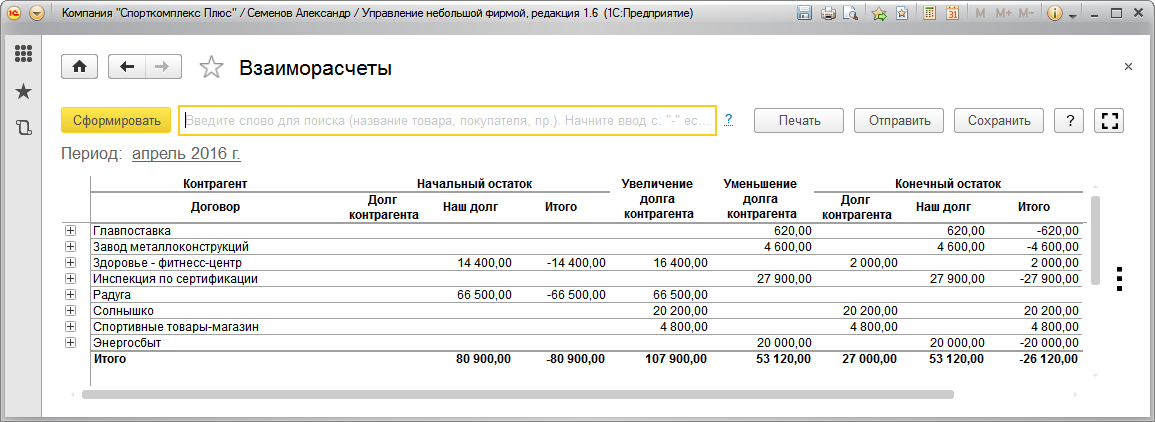Expand the Инспекция по сертификации row
This screenshot has height=422, width=1155.
(x=71, y=278)
